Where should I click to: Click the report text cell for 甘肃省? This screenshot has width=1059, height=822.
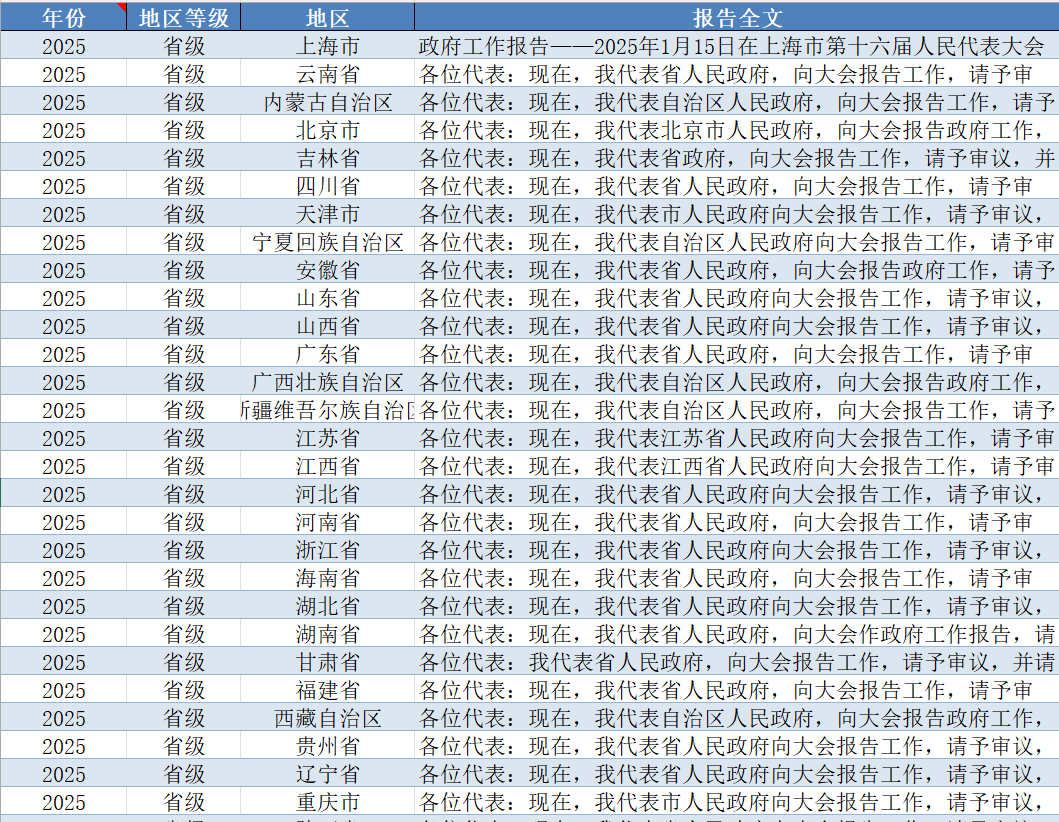click(x=737, y=662)
